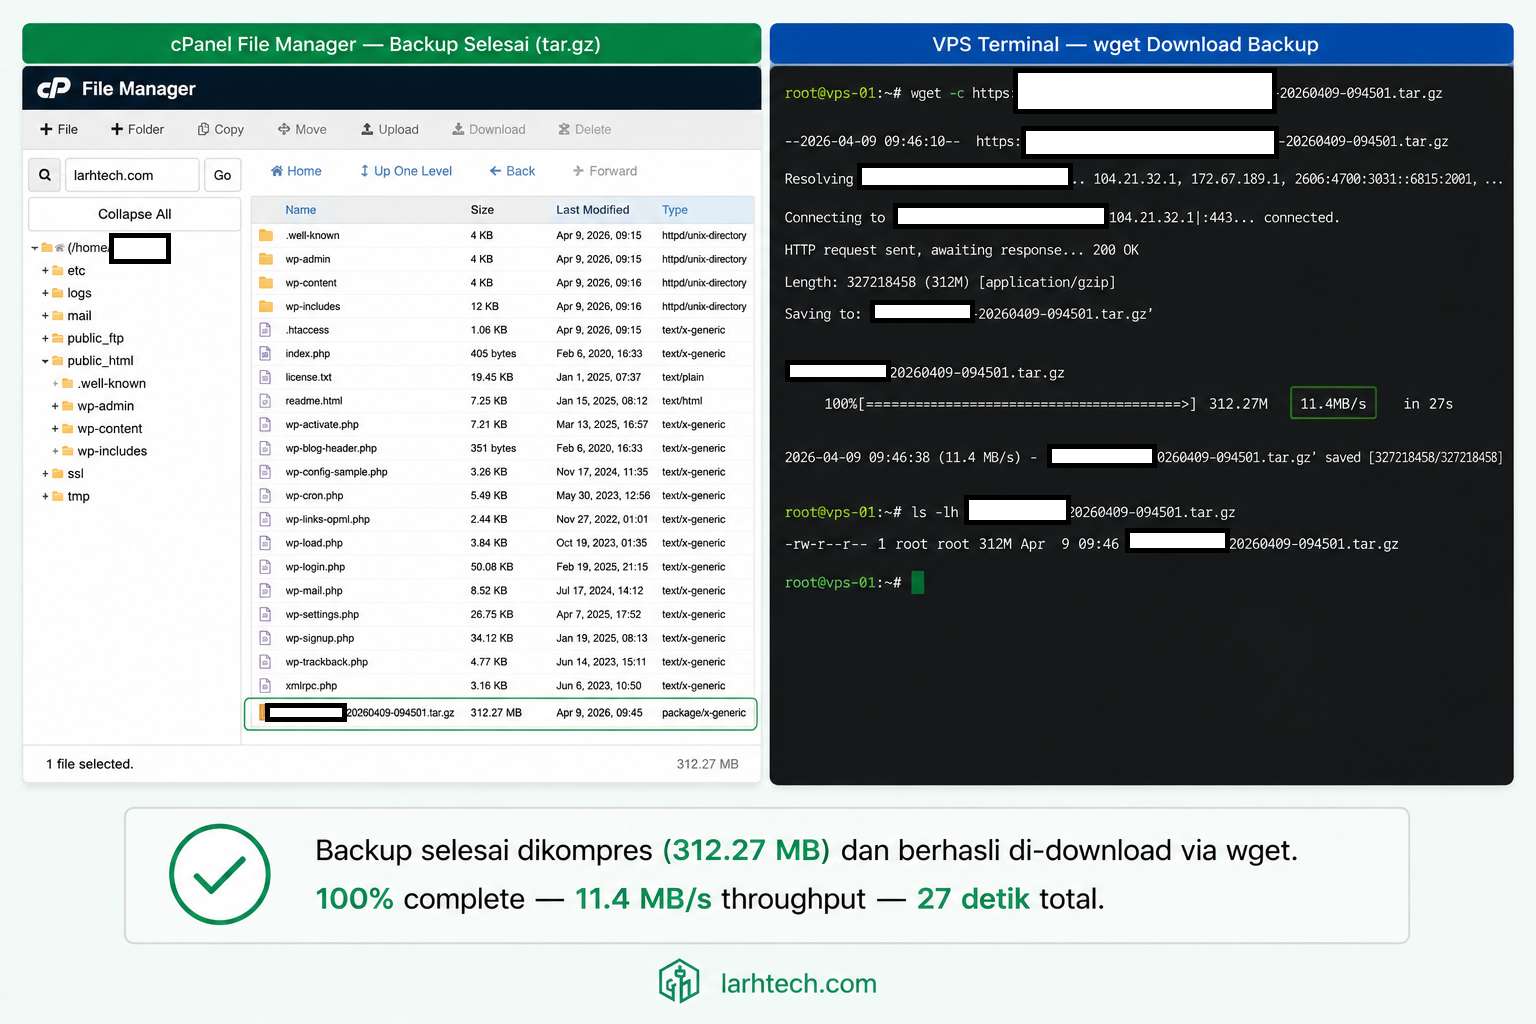Click the Collapse All button
This screenshot has height=1024, width=1536.
[135, 214]
